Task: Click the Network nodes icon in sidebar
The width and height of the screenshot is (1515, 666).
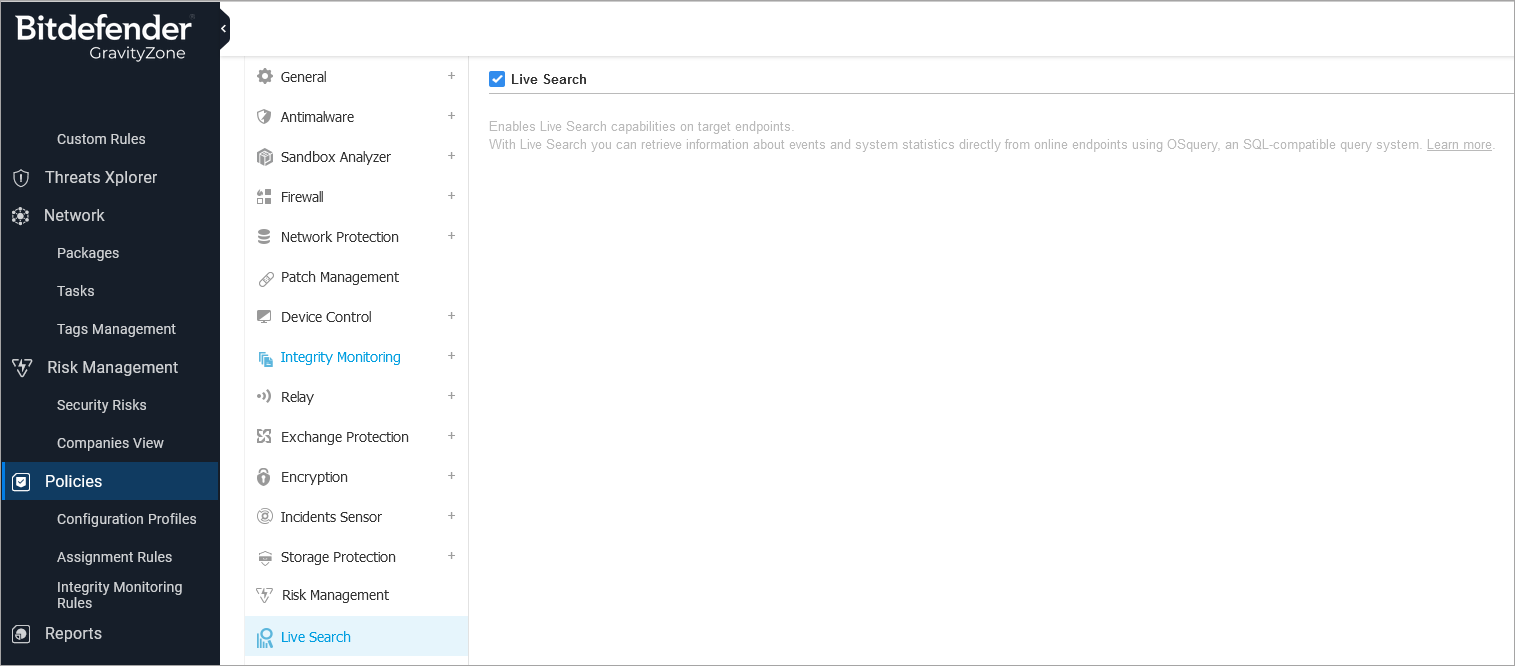Action: point(20,216)
